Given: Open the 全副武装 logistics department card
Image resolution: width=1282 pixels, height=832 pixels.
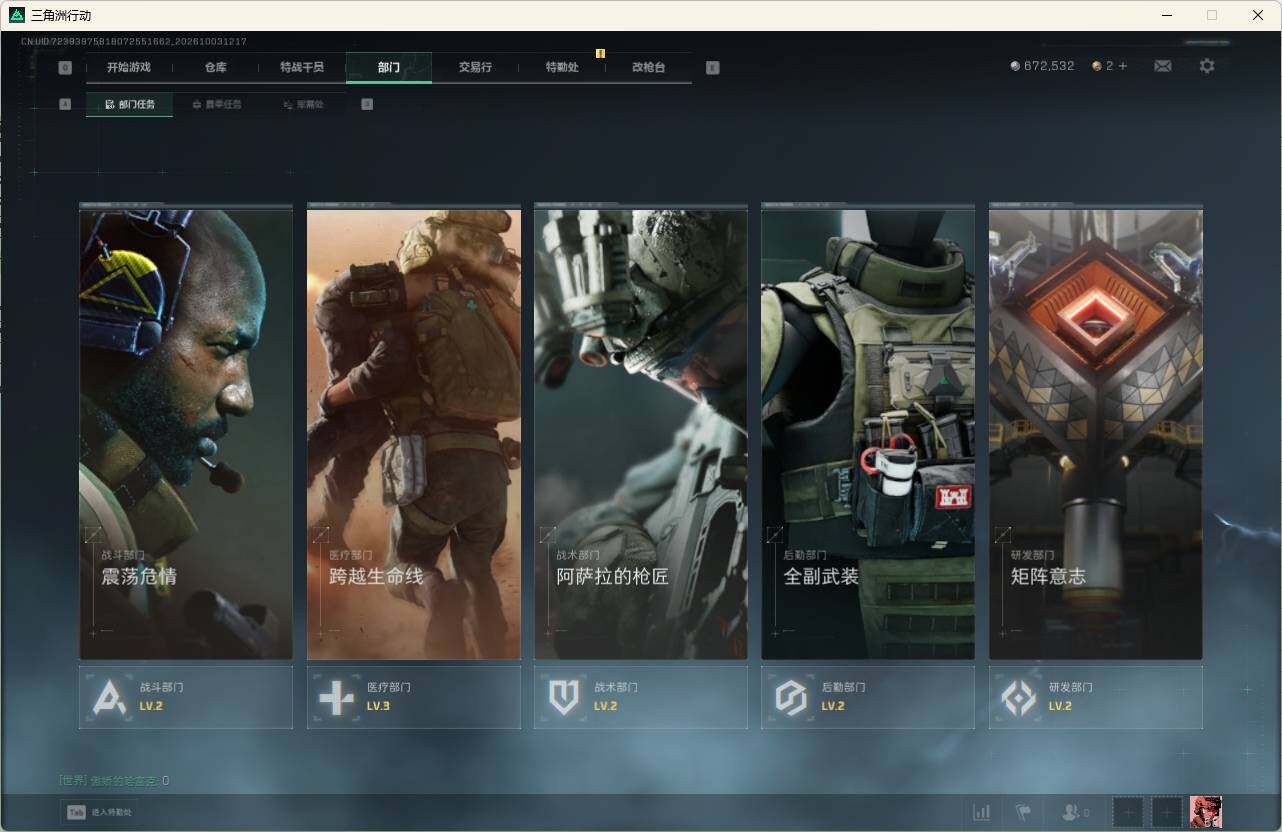Looking at the screenshot, I should pos(868,432).
